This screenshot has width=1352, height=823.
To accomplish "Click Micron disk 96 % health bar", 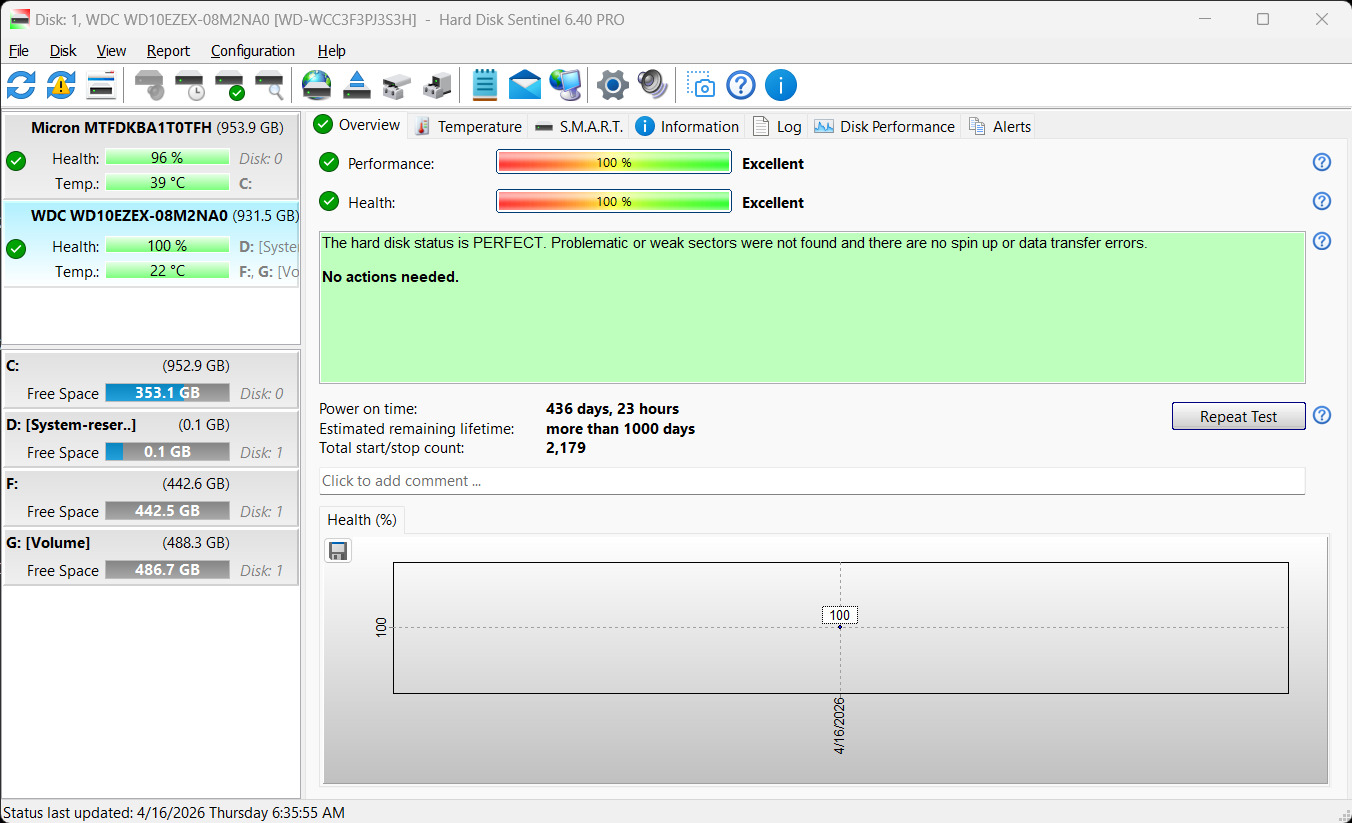I will [x=167, y=158].
